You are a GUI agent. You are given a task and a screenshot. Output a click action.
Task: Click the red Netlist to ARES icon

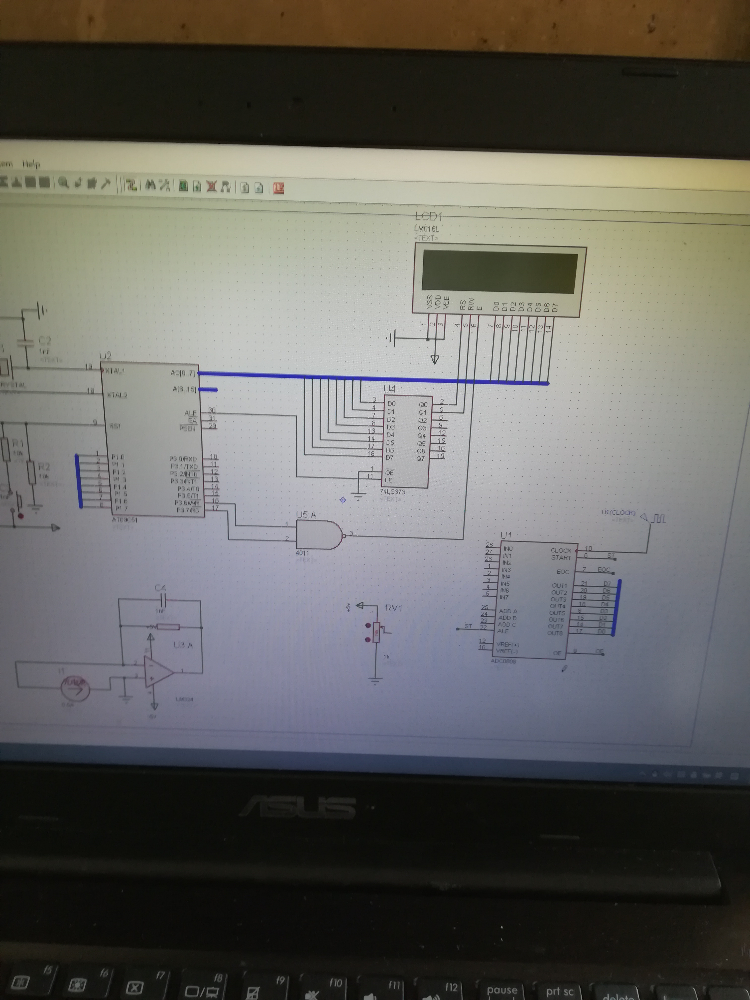tap(278, 188)
